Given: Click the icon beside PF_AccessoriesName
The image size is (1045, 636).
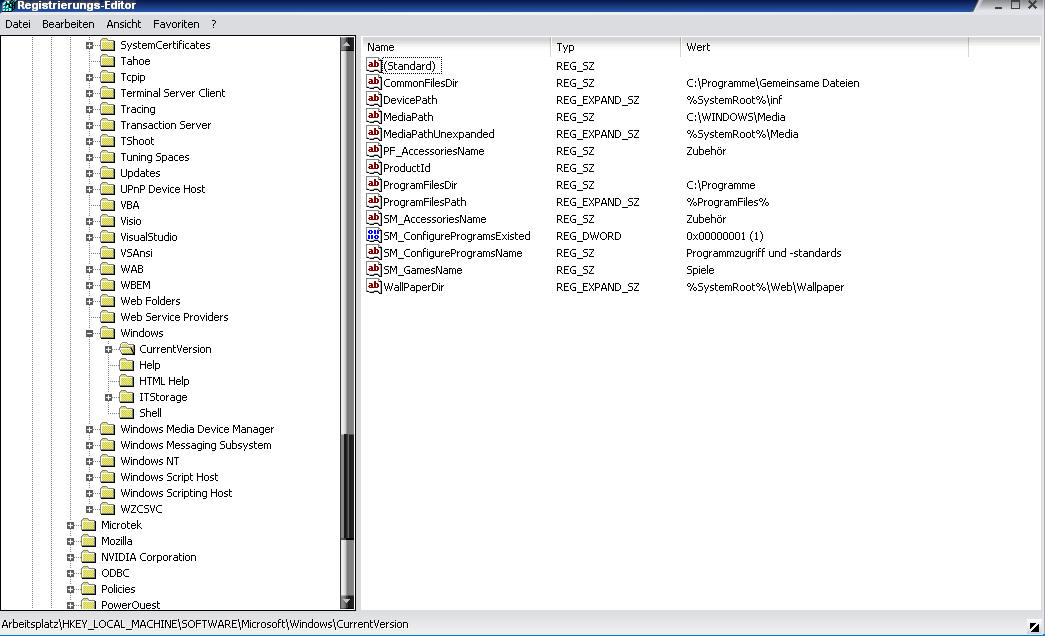Looking at the screenshot, I should tap(374, 151).
